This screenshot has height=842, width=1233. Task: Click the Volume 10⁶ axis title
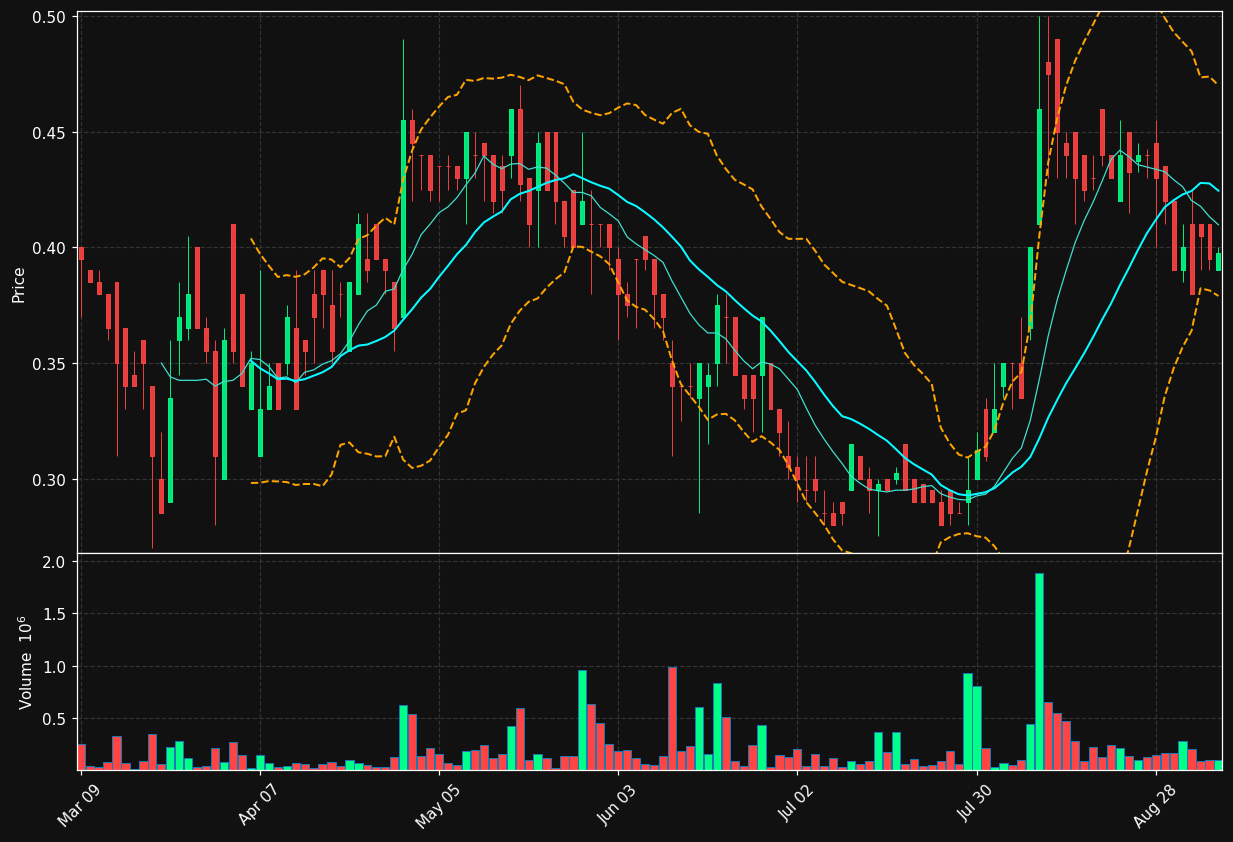tap(25, 662)
